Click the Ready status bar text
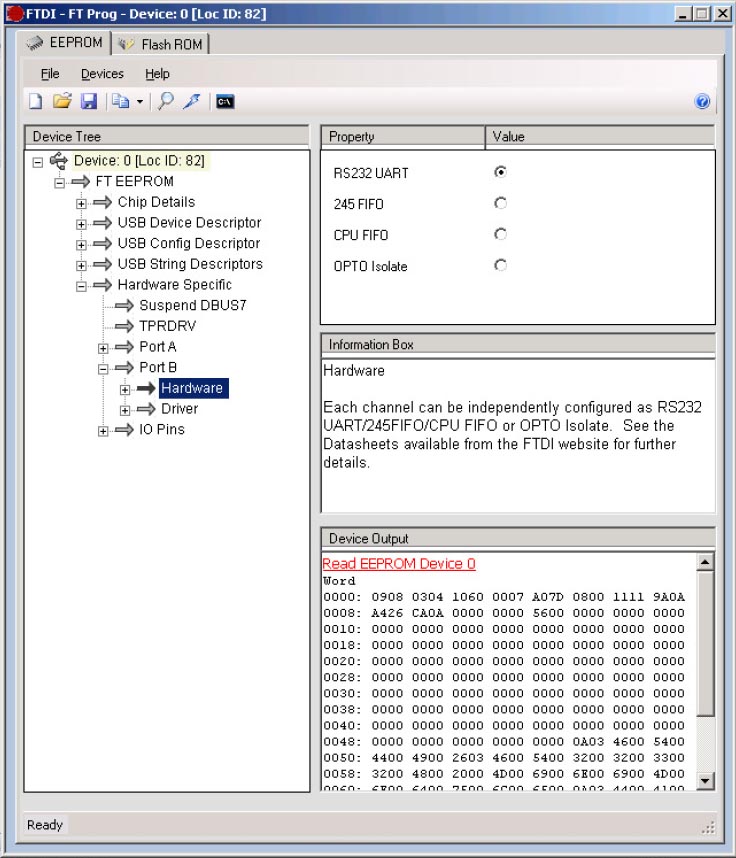The height and width of the screenshot is (858, 736). [45, 825]
